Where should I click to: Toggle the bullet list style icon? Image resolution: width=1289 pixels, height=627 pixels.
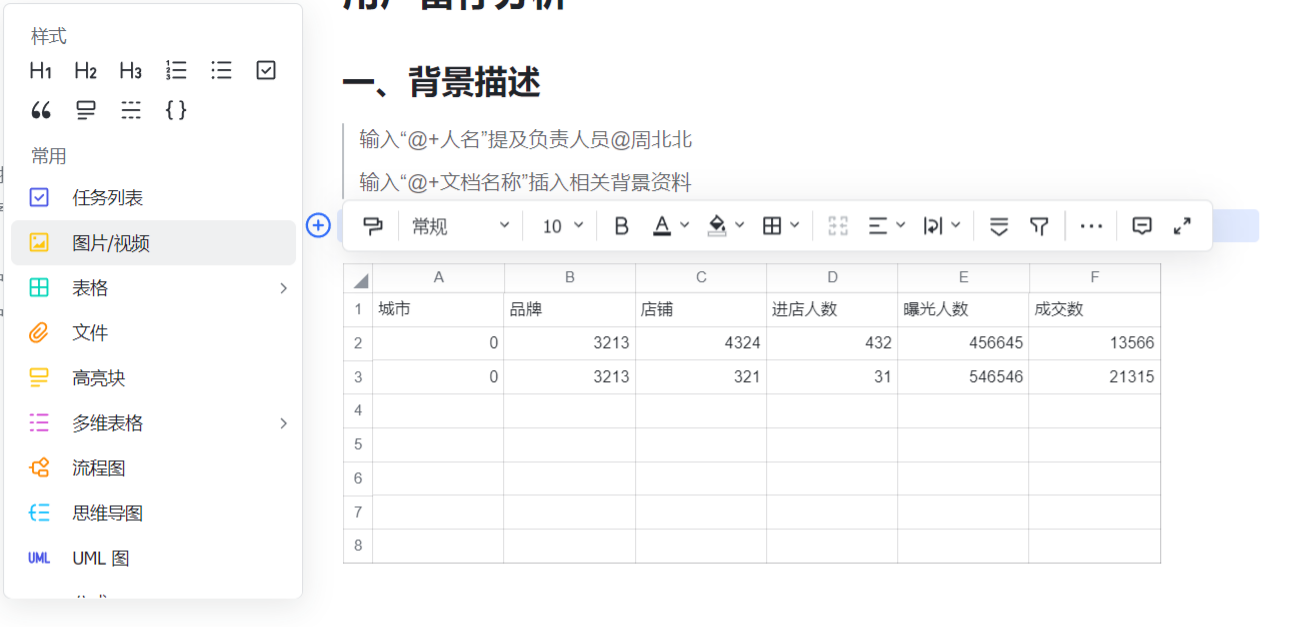coord(220,70)
